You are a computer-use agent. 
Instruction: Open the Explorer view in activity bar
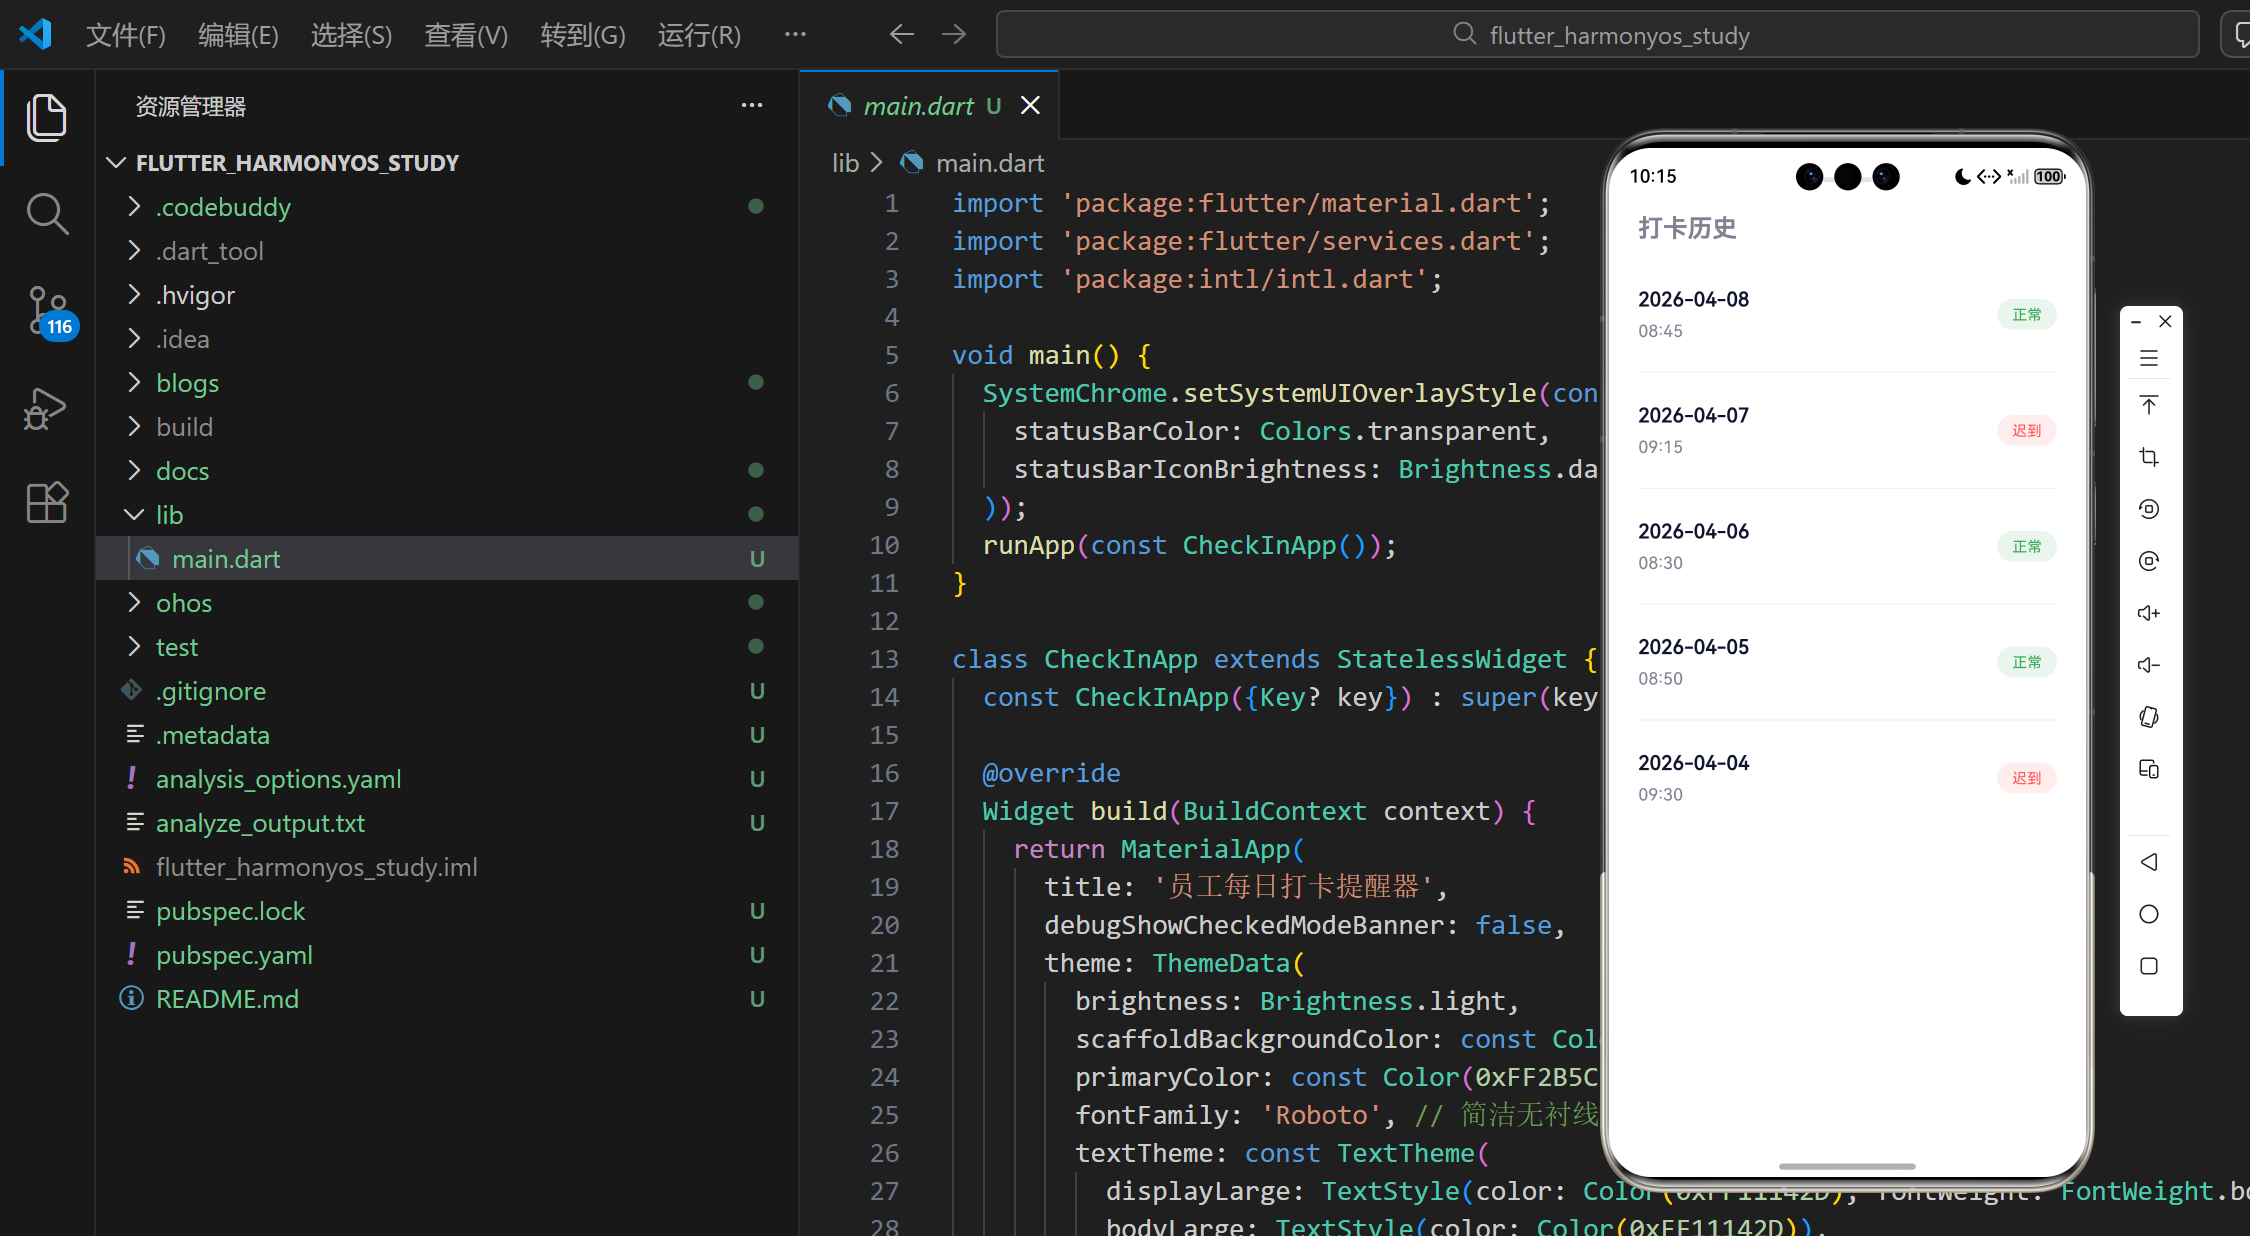click(x=46, y=118)
